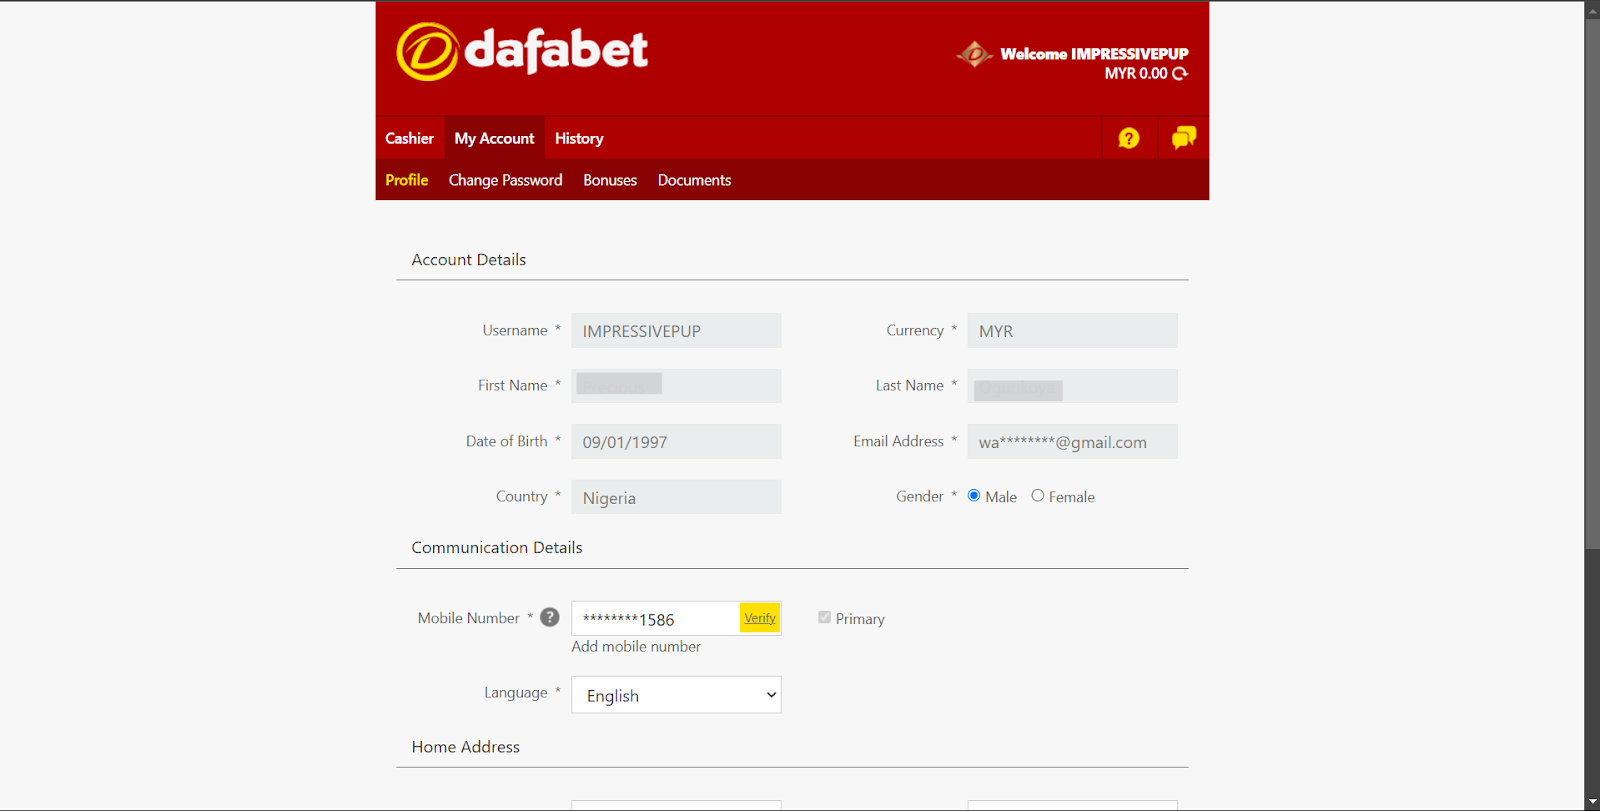The image size is (1600, 811).
Task: Open the History tab
Action: [579, 138]
